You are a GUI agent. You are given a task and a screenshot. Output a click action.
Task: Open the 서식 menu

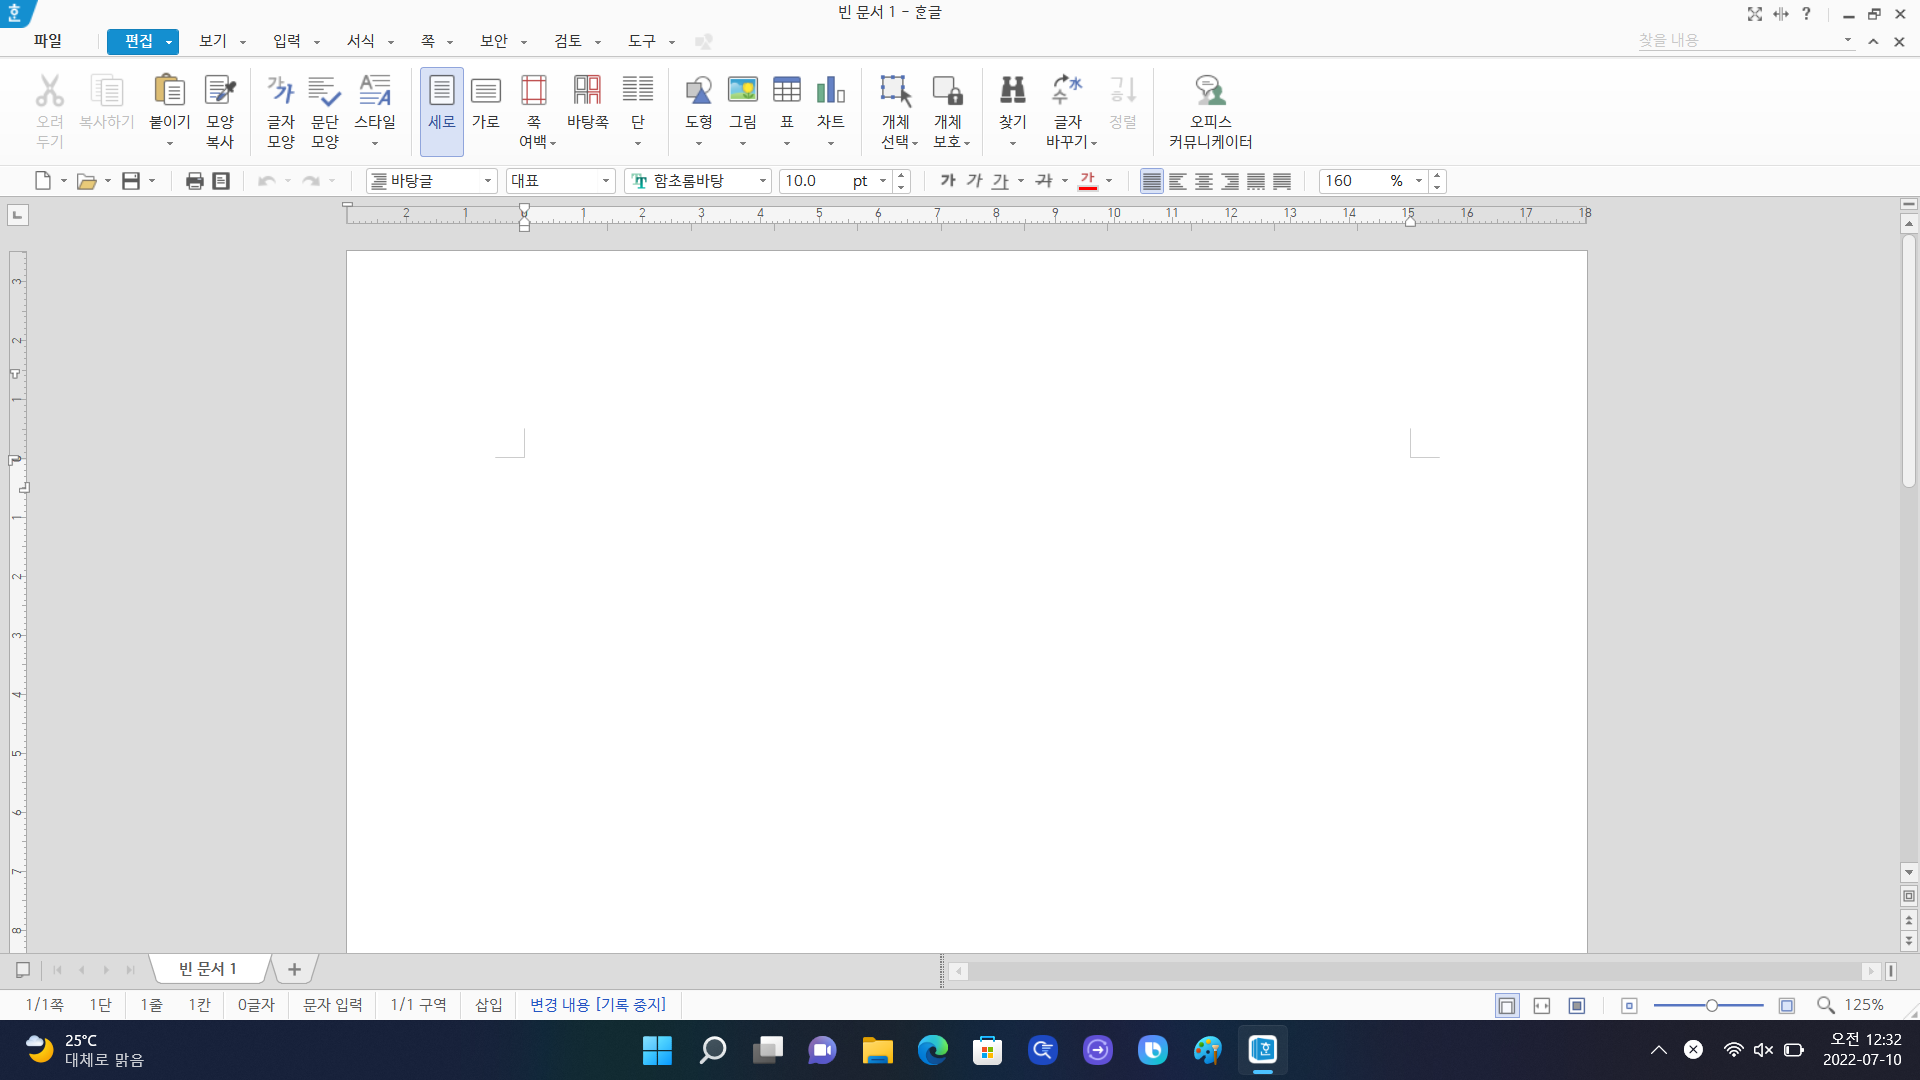(x=361, y=41)
